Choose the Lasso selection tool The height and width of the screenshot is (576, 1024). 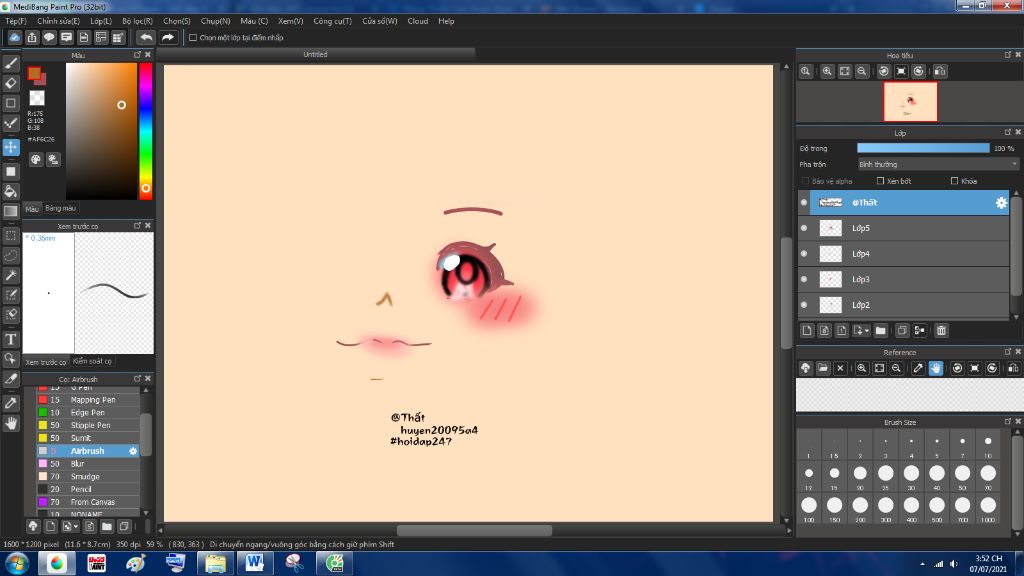point(11,255)
